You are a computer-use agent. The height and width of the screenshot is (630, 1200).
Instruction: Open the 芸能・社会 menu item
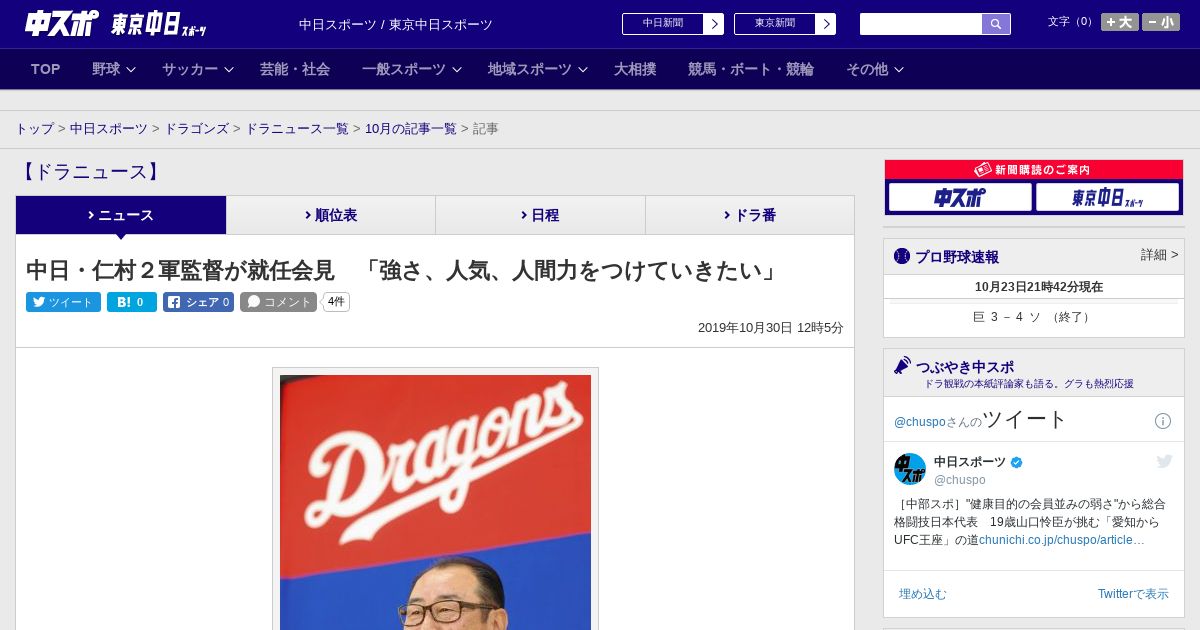tap(295, 69)
